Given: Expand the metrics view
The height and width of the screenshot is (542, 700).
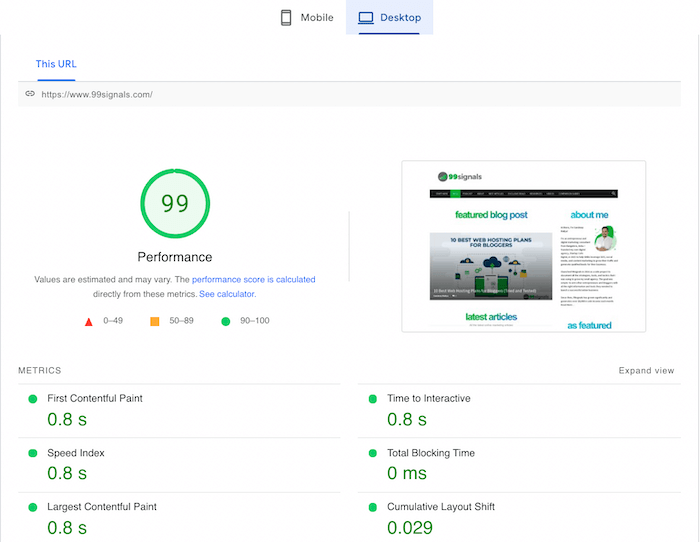Looking at the screenshot, I should point(646,371).
